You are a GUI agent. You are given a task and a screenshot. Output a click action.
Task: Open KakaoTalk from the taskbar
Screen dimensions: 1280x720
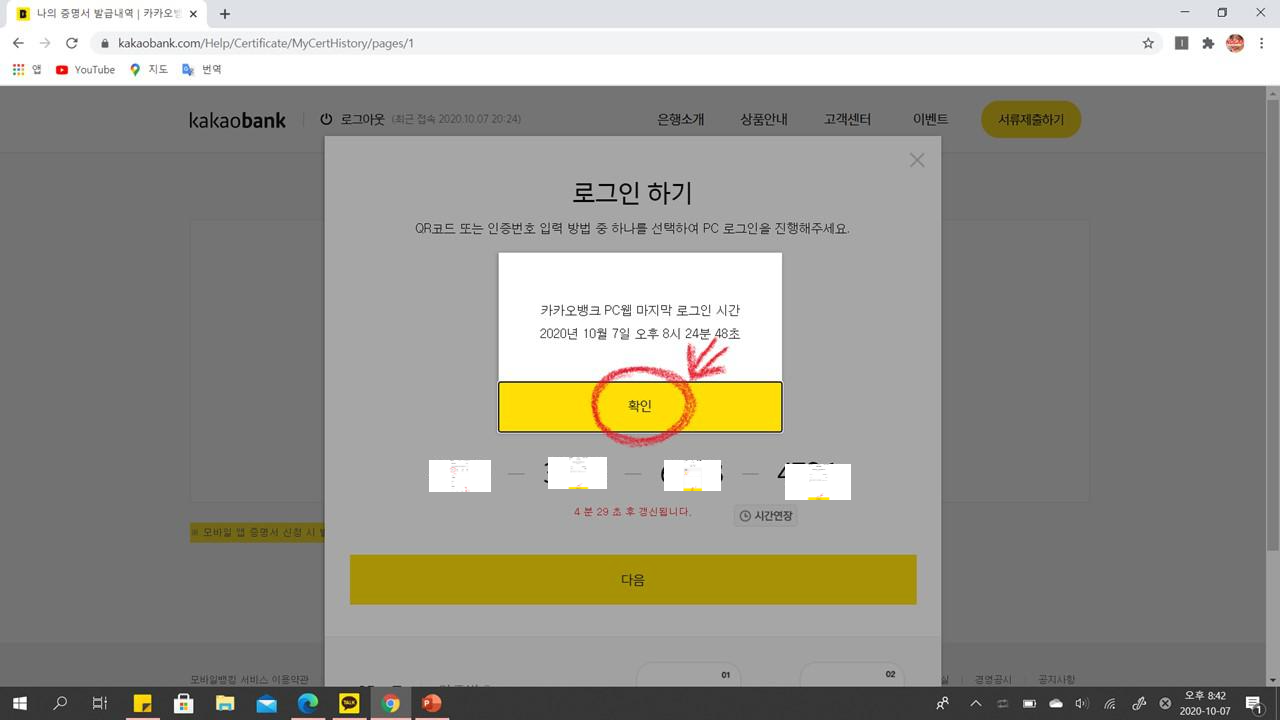pos(349,703)
